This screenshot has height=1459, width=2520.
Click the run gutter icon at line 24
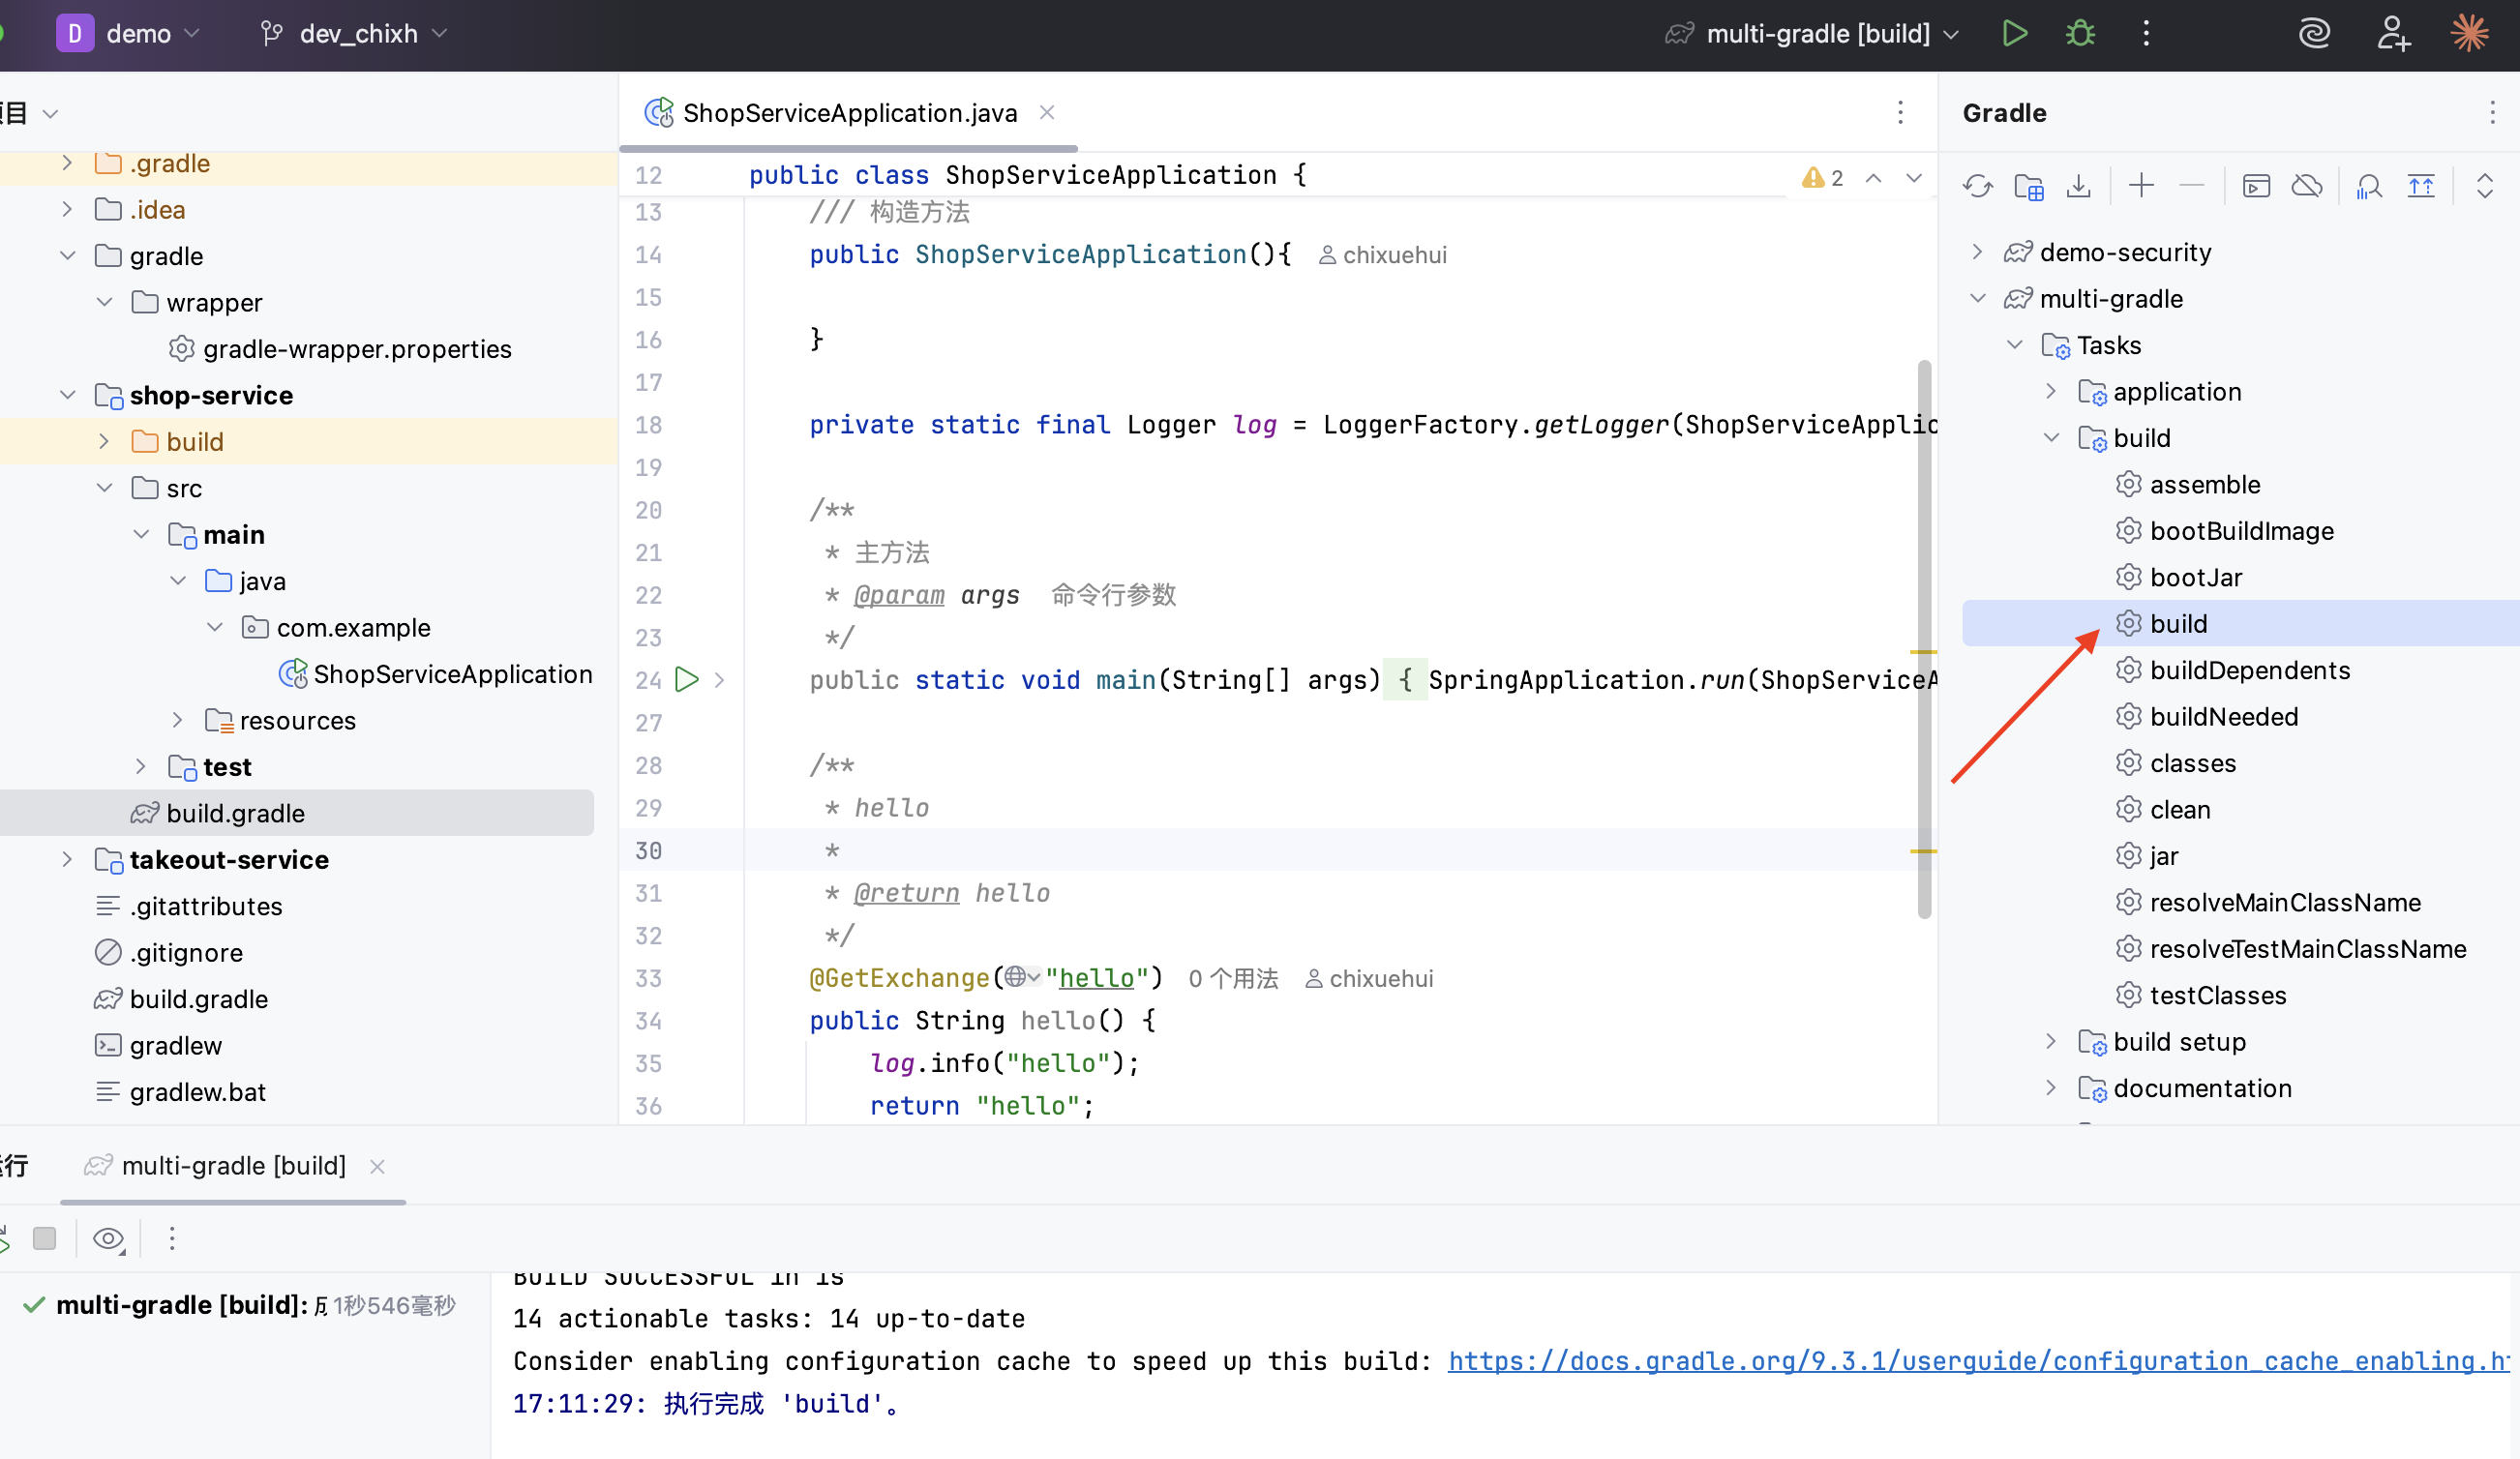click(x=687, y=680)
